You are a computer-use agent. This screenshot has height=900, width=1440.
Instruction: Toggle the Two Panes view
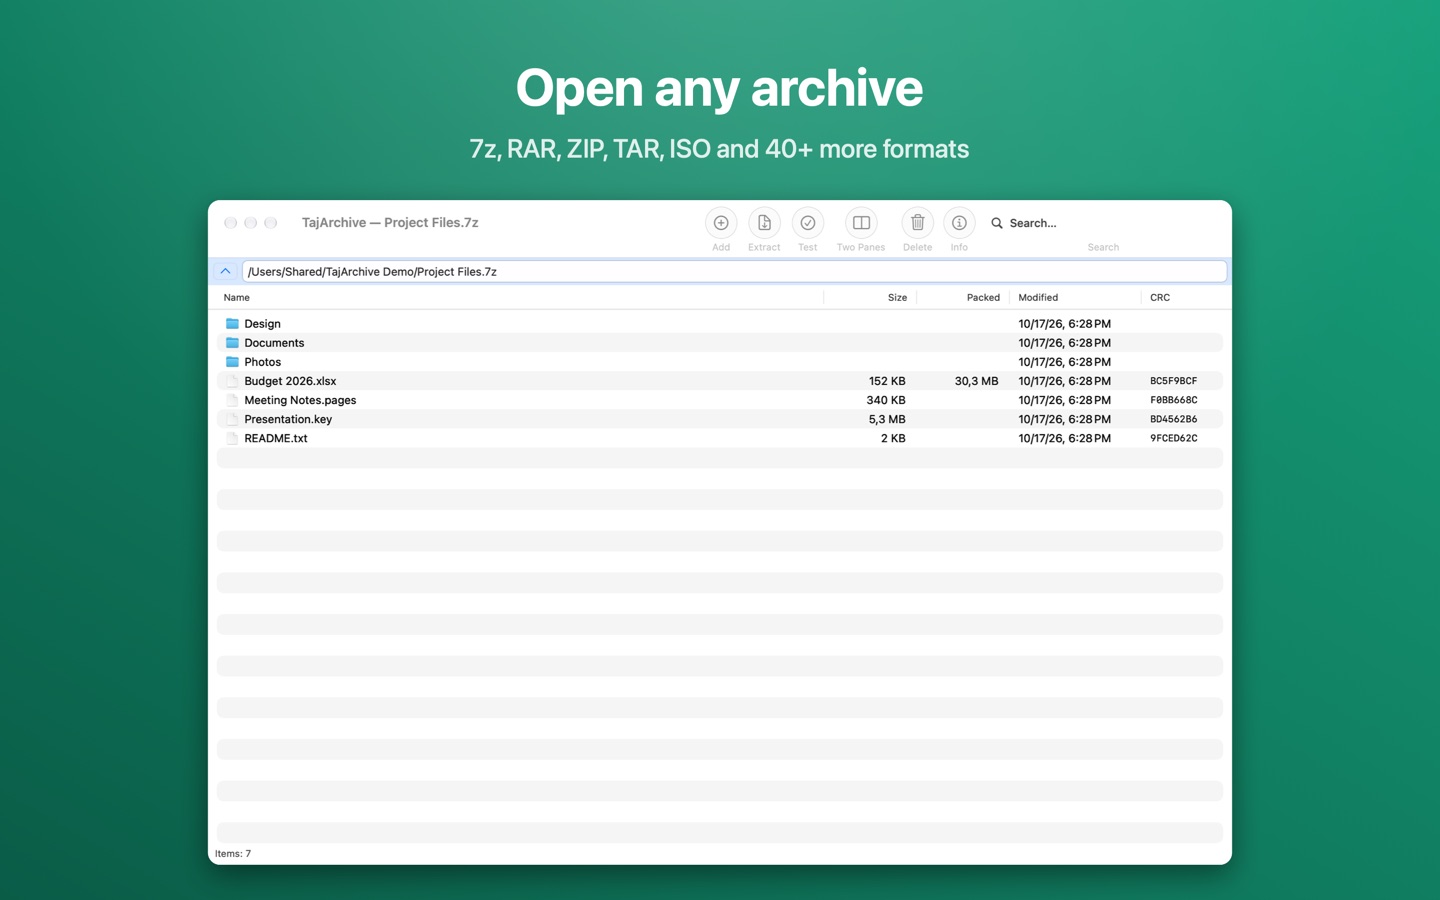coord(861,223)
